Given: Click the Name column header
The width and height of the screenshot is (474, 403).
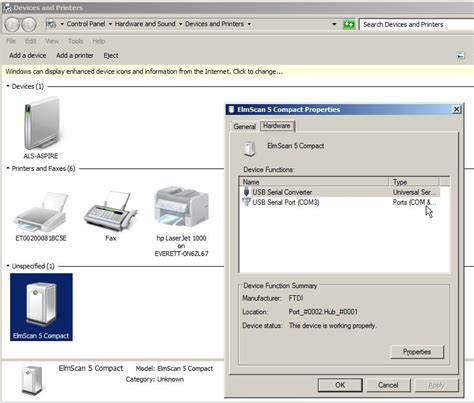Looking at the screenshot, I should click(x=314, y=182).
